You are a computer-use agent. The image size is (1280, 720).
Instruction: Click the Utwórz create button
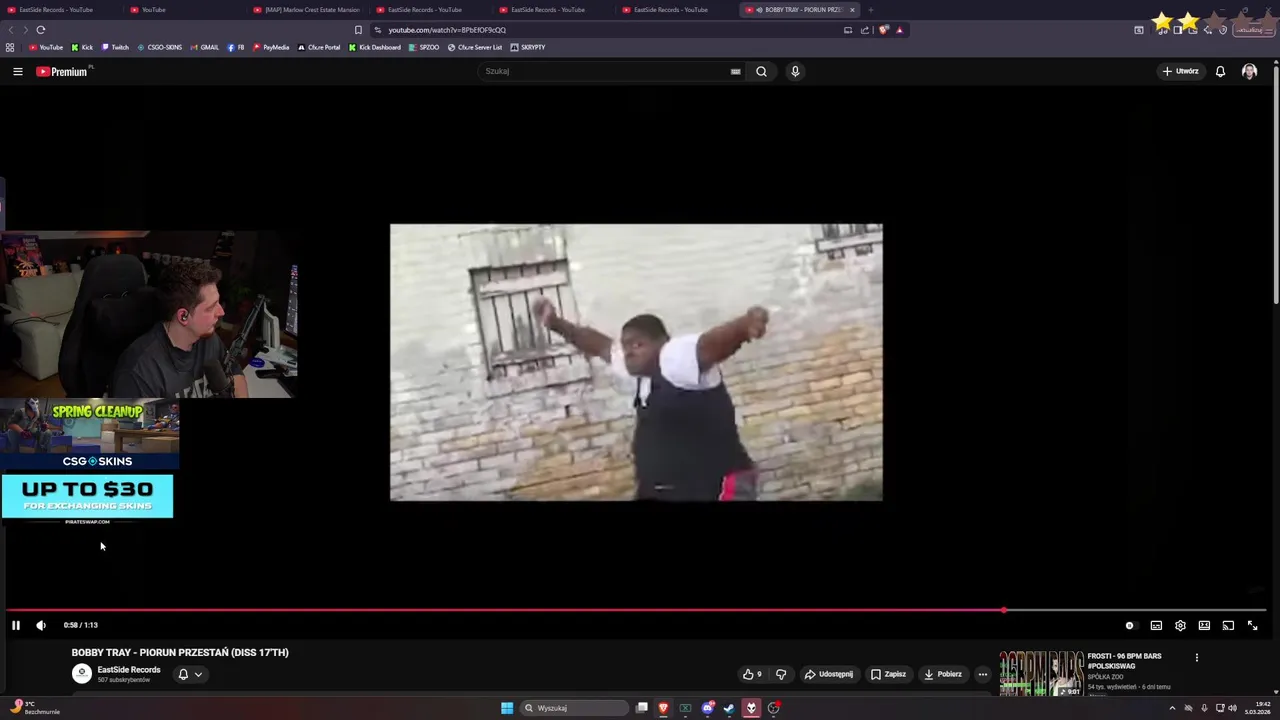pos(1180,71)
